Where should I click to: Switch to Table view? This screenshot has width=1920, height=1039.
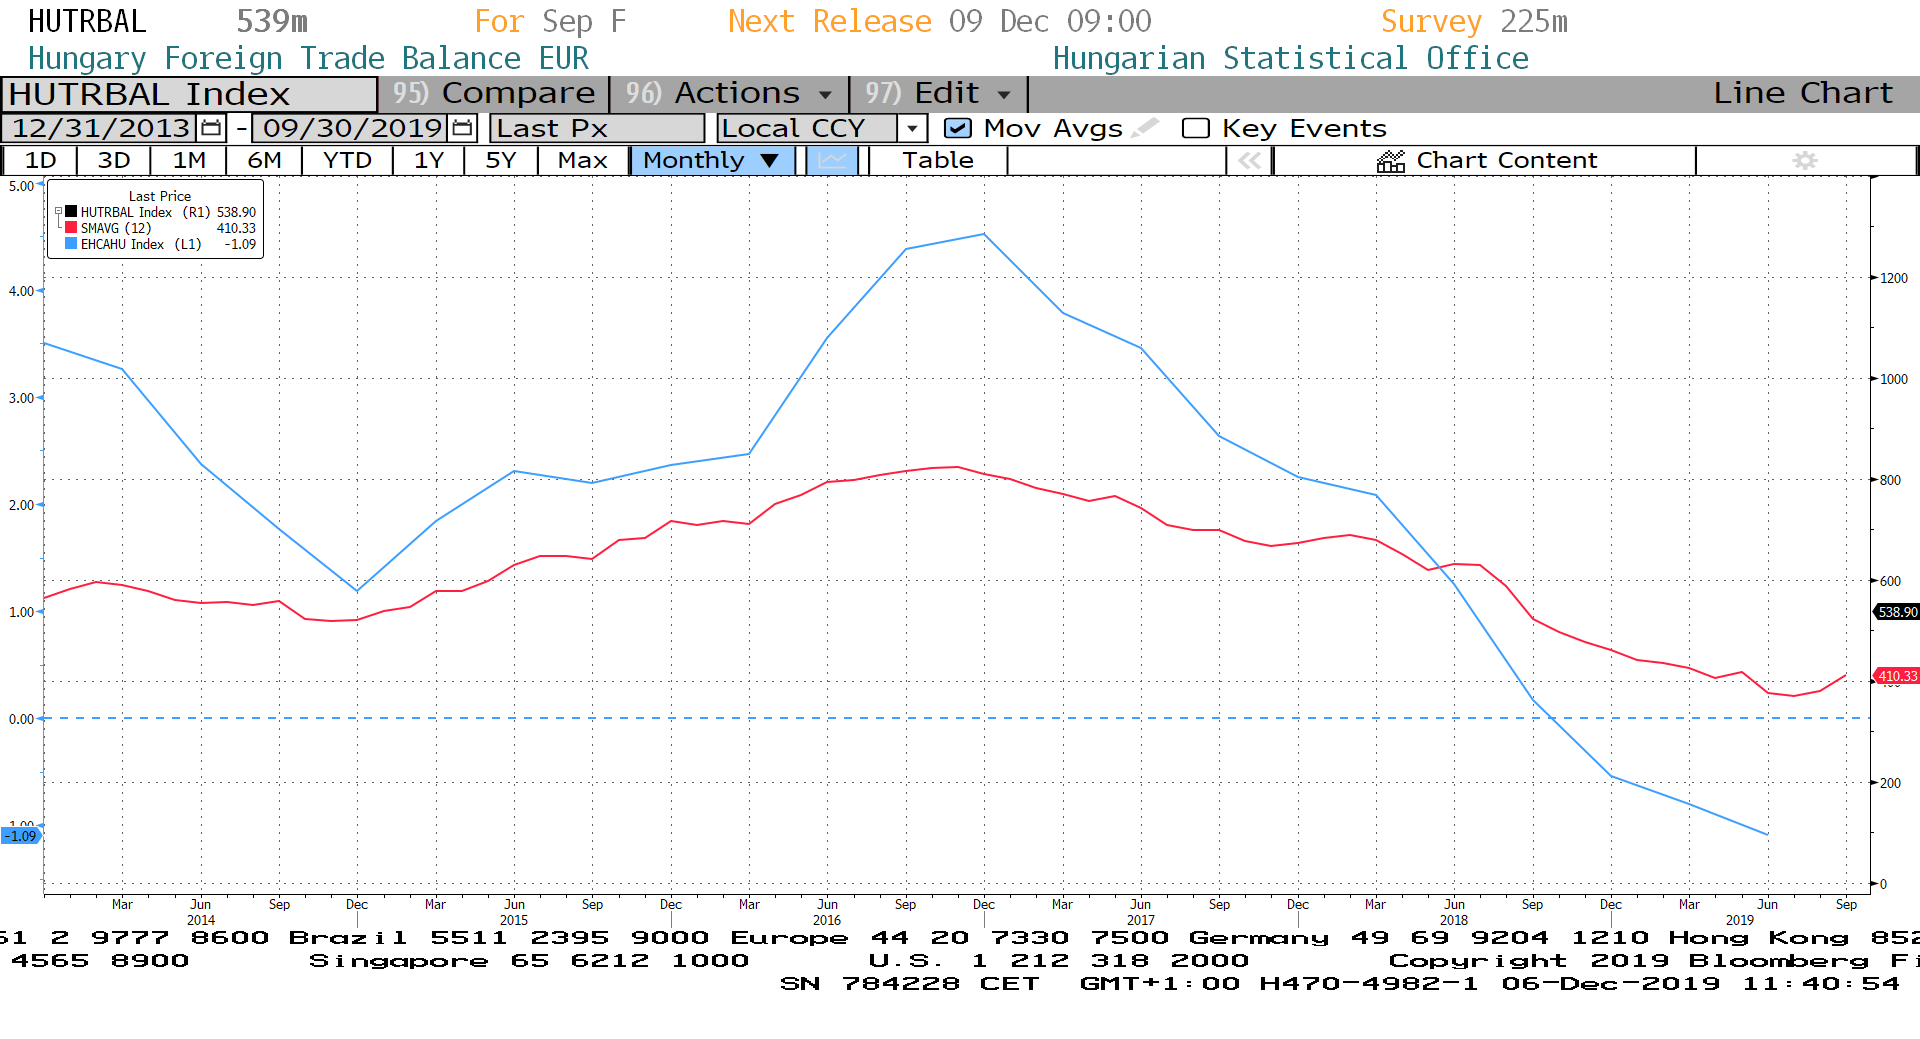(x=938, y=160)
